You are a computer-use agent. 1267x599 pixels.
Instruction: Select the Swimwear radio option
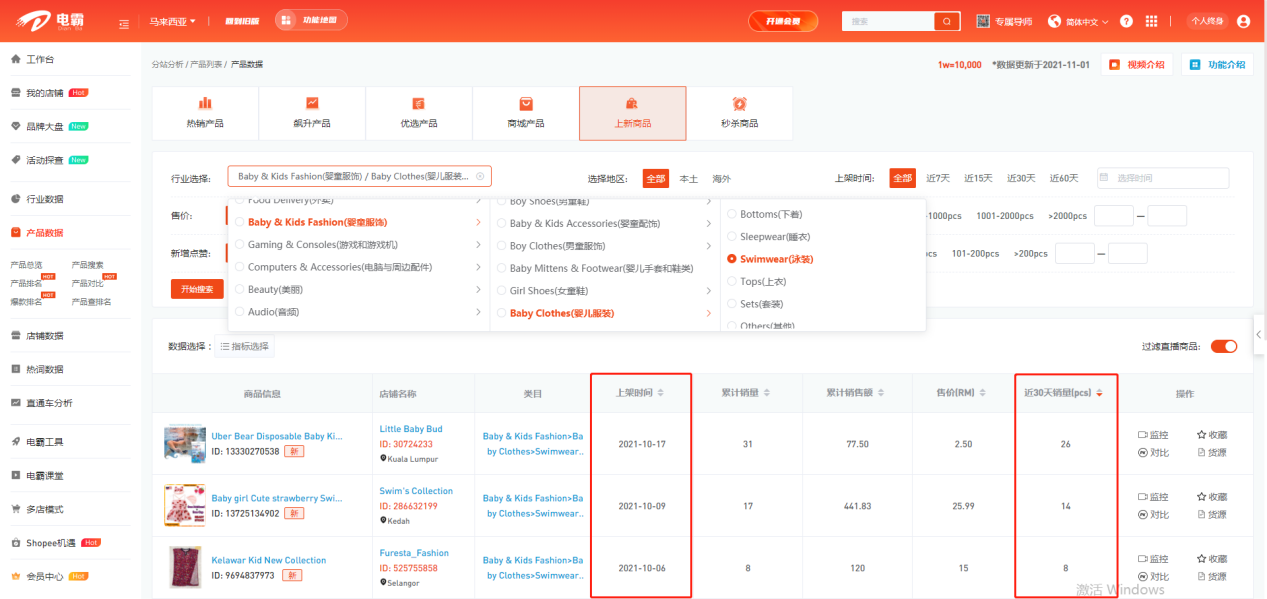(x=733, y=259)
